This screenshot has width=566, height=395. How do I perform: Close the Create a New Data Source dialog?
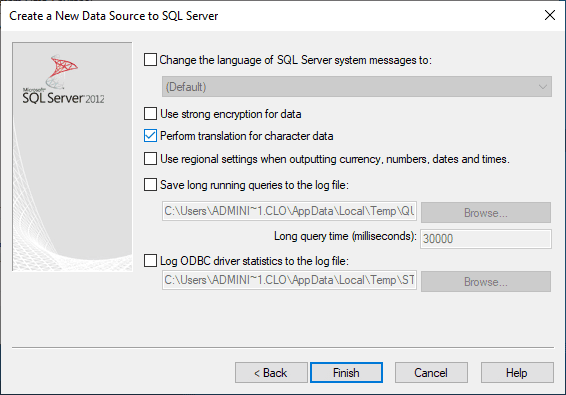pyautogui.click(x=550, y=15)
